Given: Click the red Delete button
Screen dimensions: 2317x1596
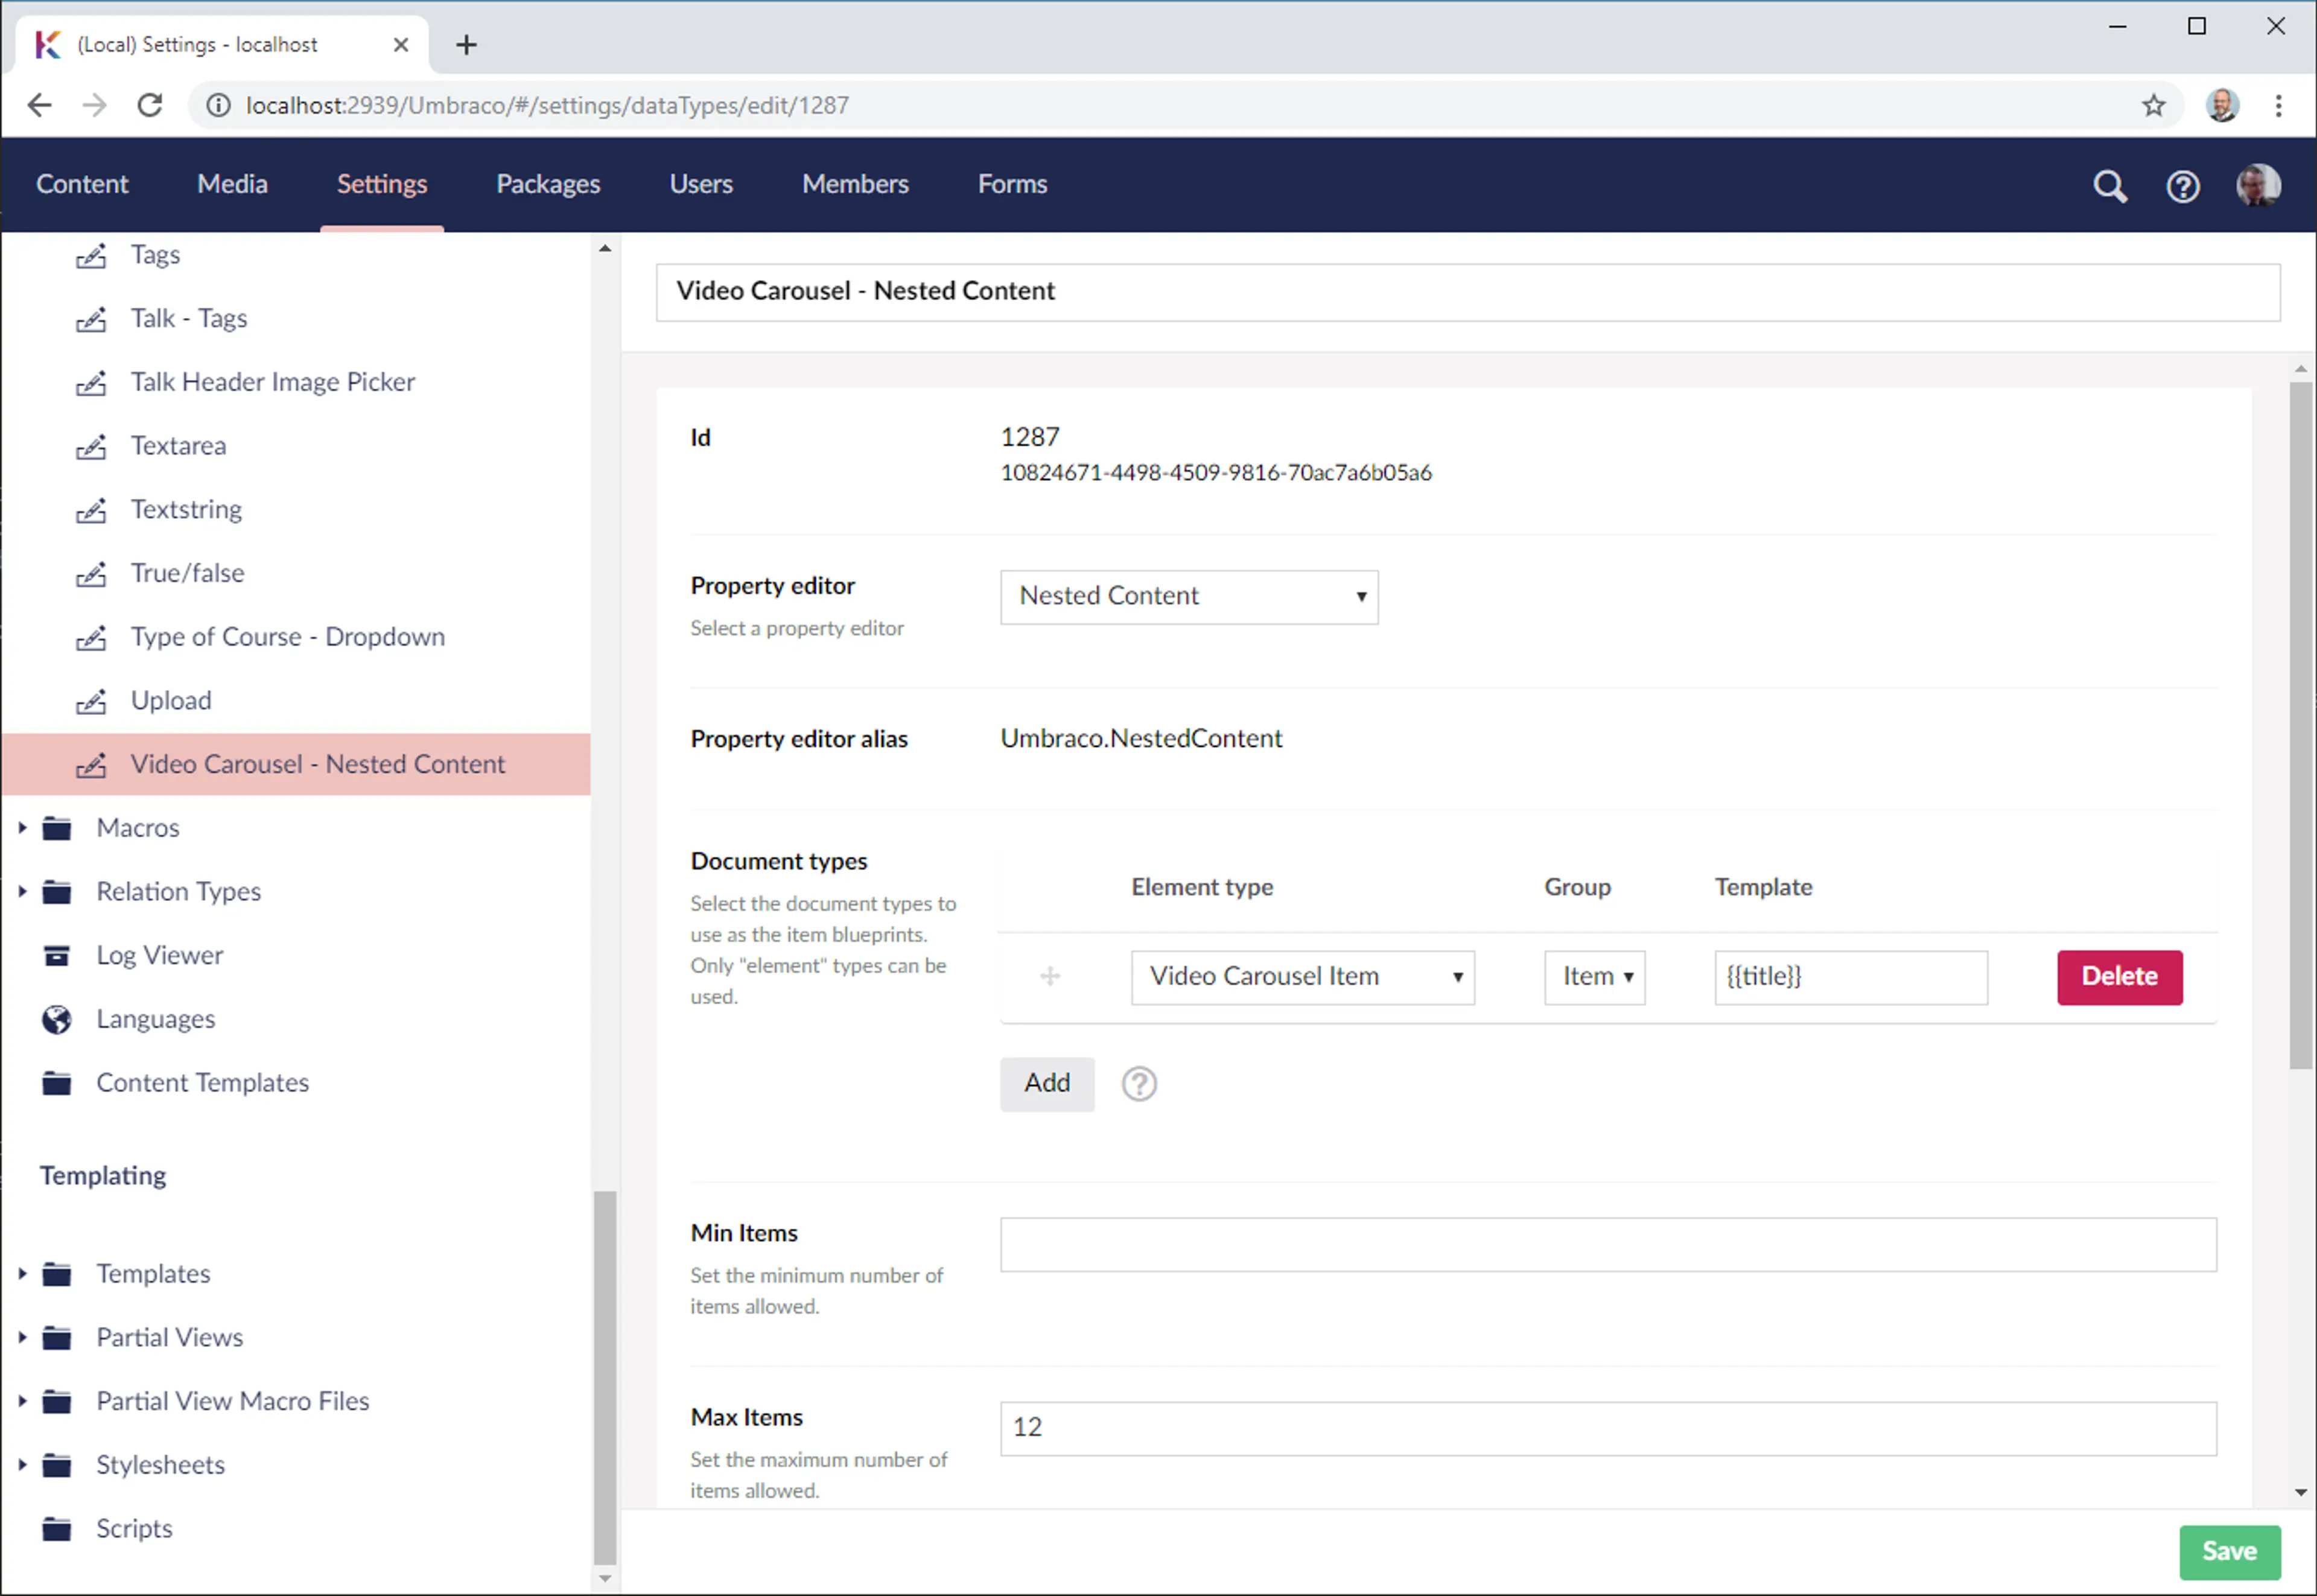Looking at the screenshot, I should (2118, 977).
